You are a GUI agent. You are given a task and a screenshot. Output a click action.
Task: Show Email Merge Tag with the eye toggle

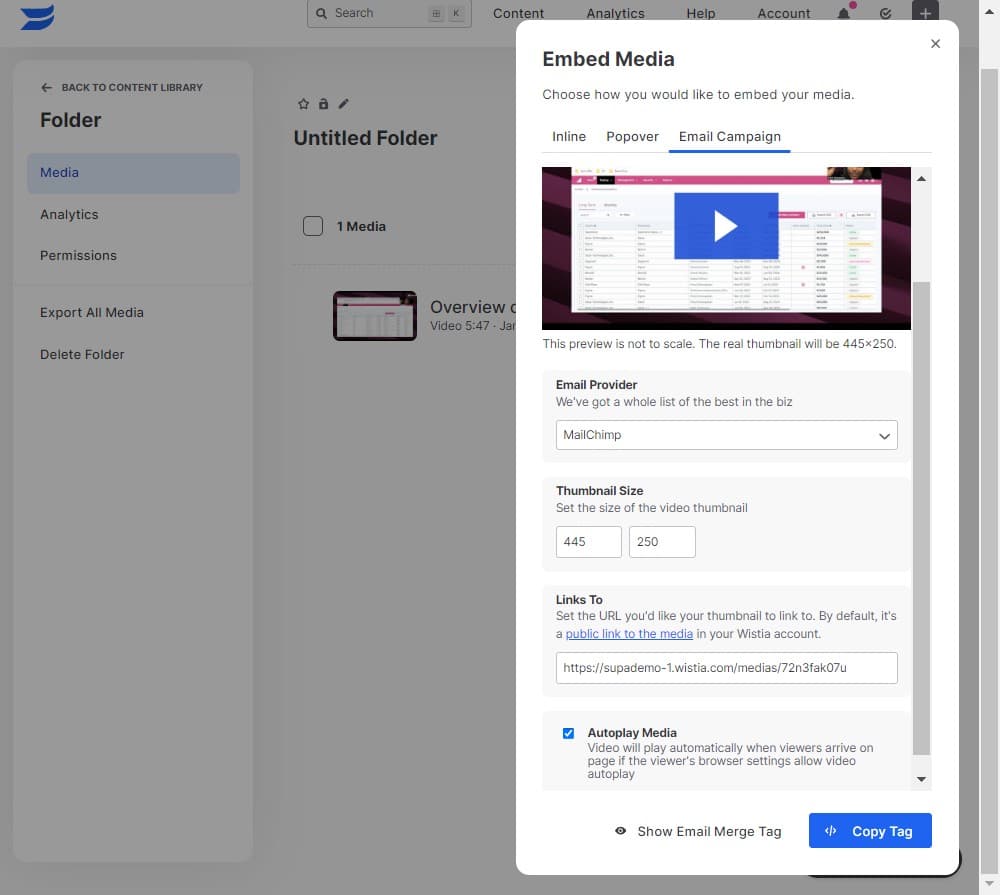(x=698, y=831)
